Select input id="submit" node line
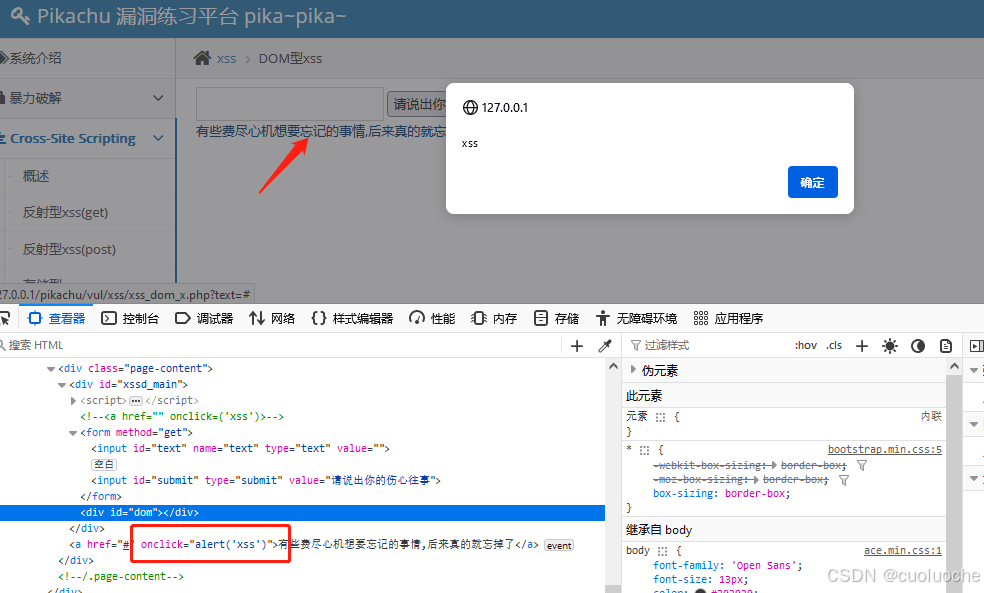 click(x=266, y=480)
